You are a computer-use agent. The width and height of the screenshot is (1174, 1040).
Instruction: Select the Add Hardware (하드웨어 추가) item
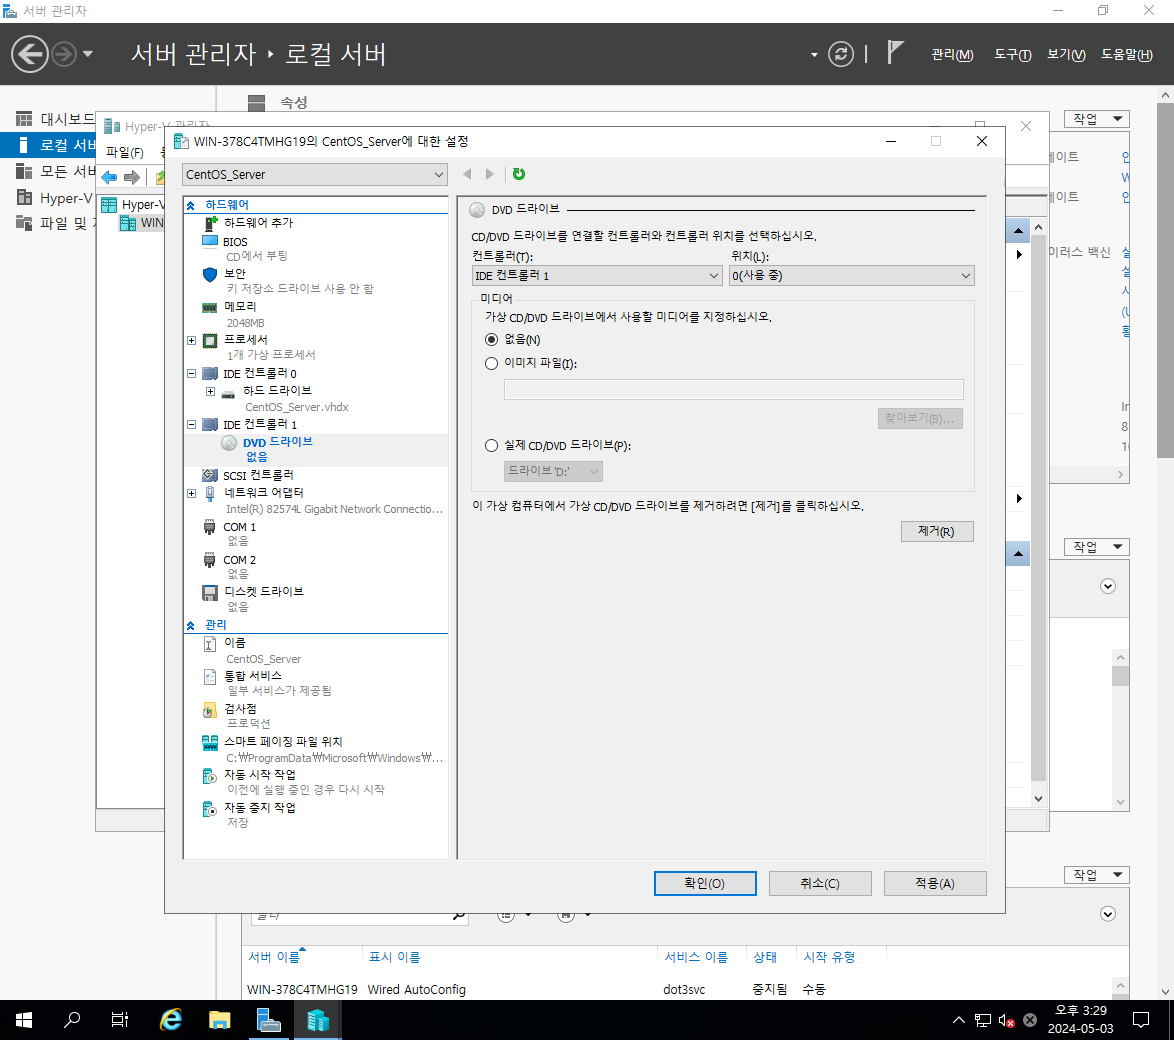(258, 222)
